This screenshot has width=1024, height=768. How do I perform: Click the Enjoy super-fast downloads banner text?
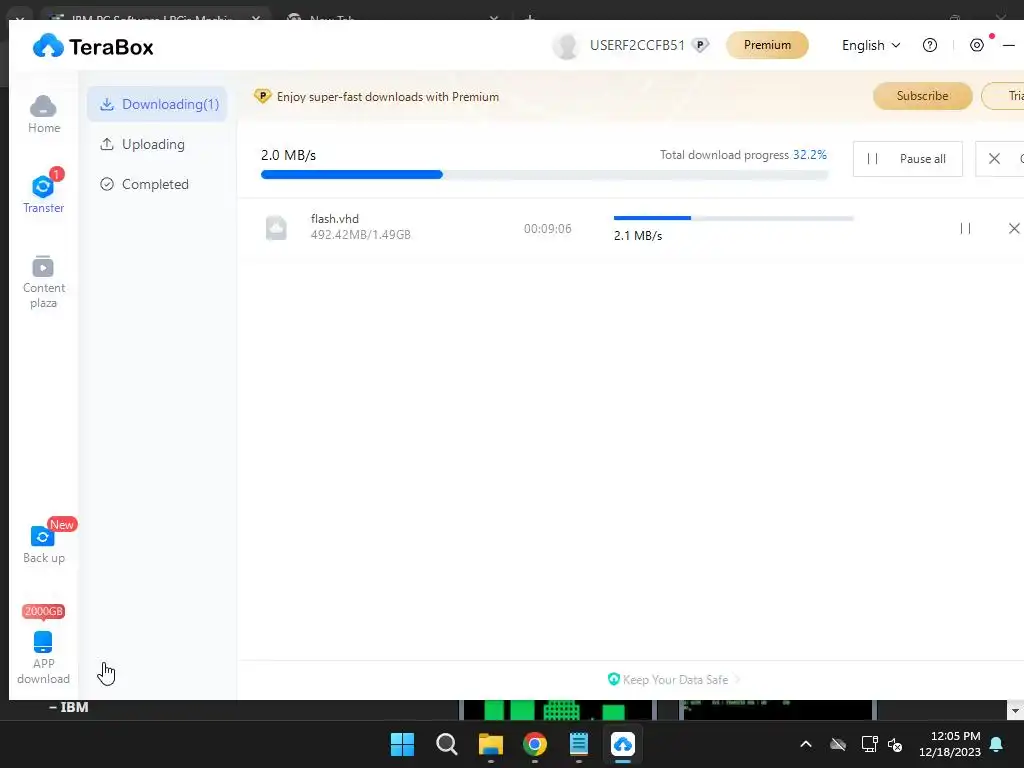pyautogui.click(x=388, y=97)
